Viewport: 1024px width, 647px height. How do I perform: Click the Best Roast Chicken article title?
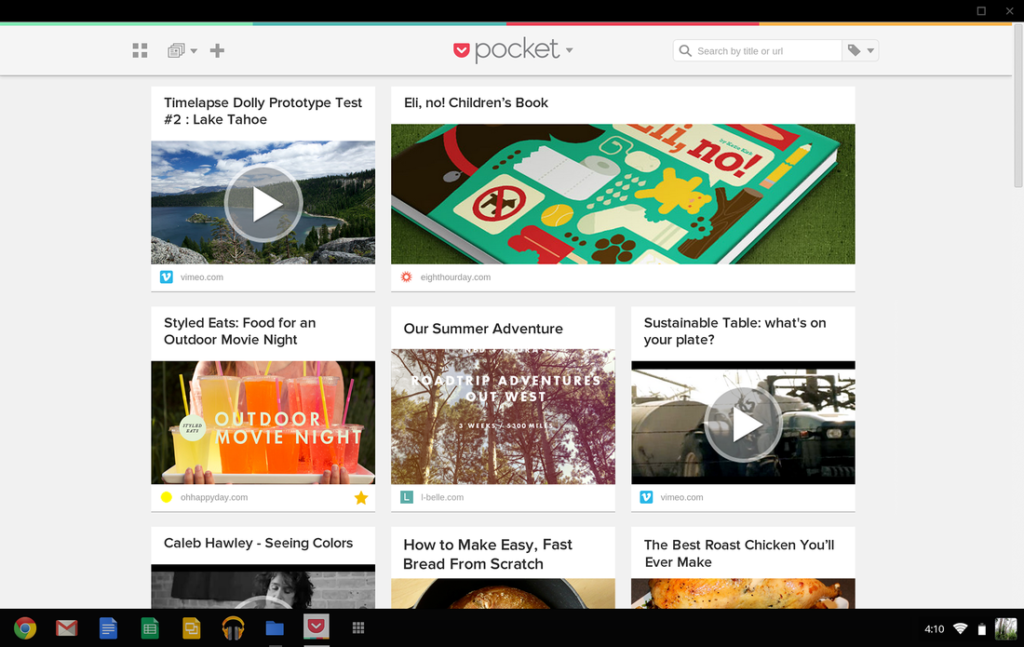coord(739,553)
